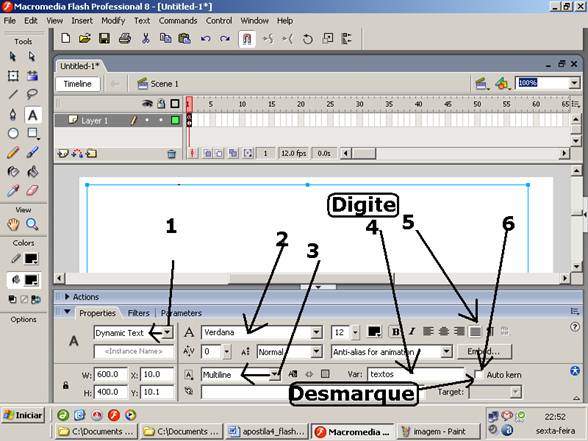The image size is (588, 441).
Task: Toggle Layer 1 lock dot
Action: coord(161,120)
